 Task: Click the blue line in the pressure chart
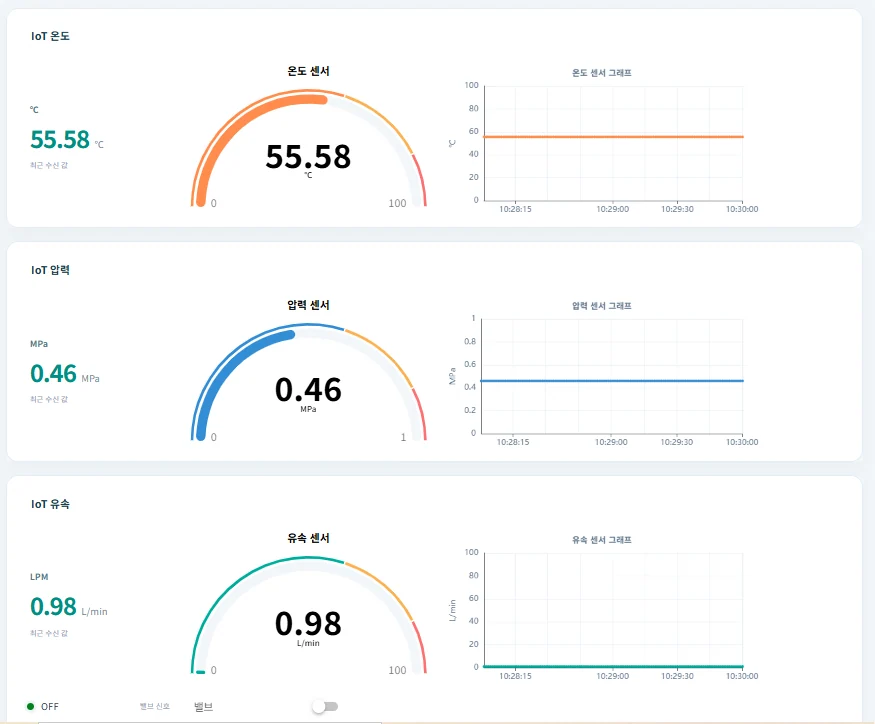pos(612,381)
